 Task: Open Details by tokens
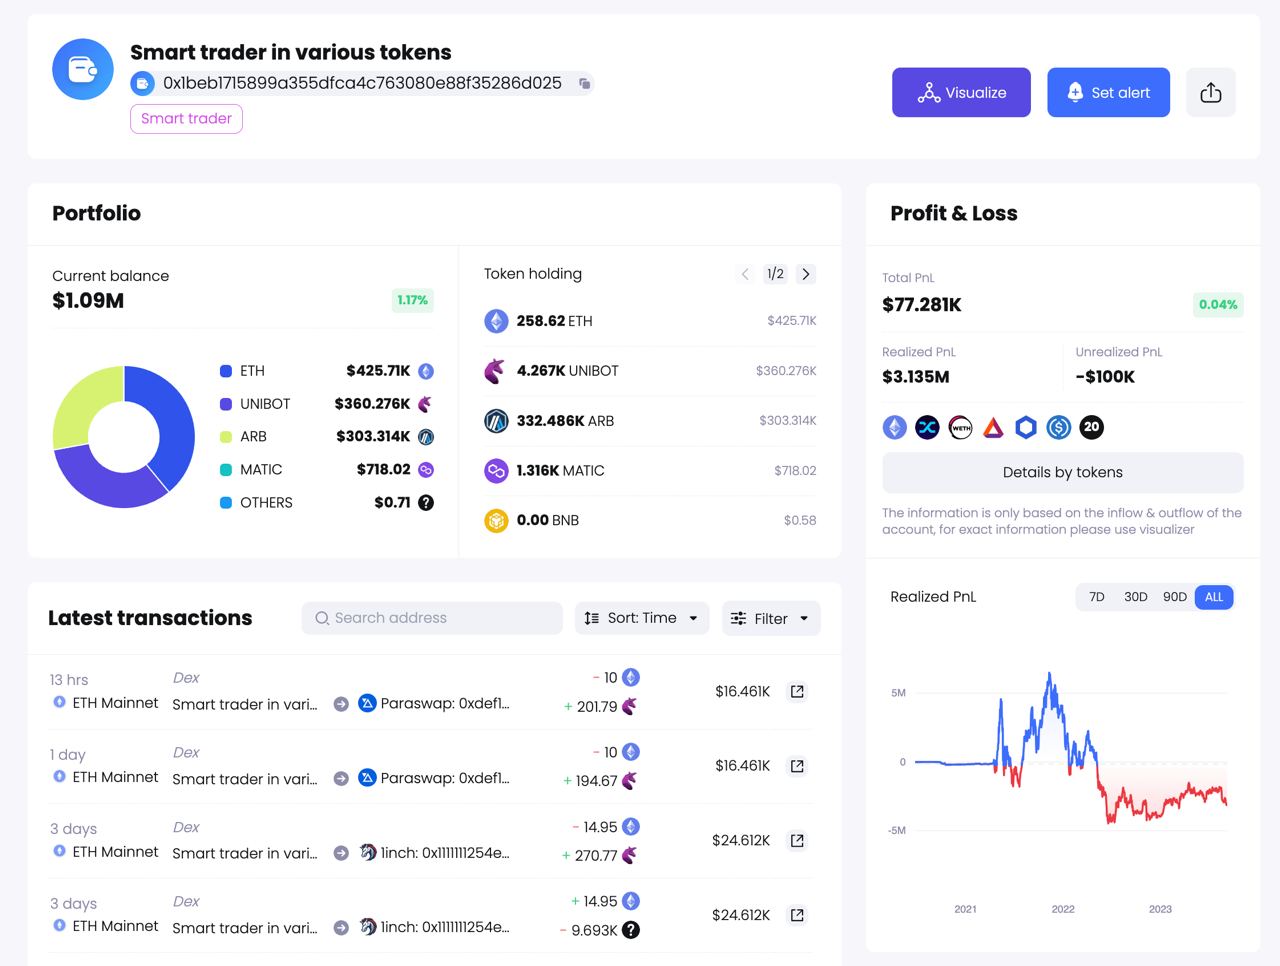[x=1063, y=473]
